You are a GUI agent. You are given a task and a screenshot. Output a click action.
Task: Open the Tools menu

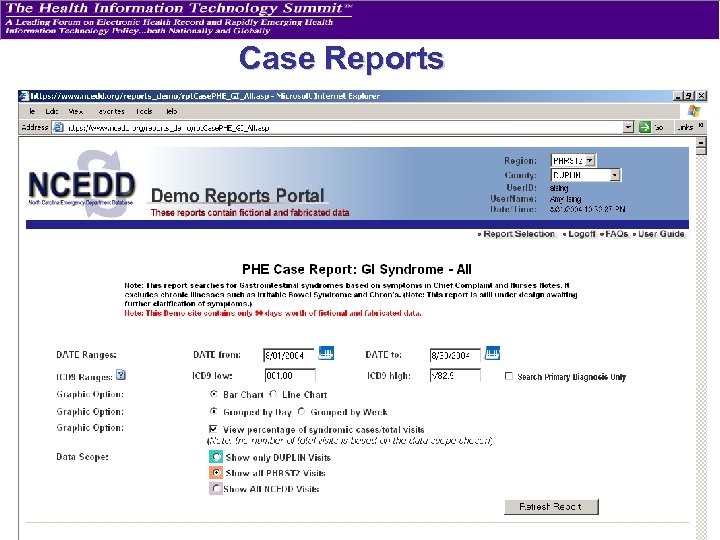[144, 111]
